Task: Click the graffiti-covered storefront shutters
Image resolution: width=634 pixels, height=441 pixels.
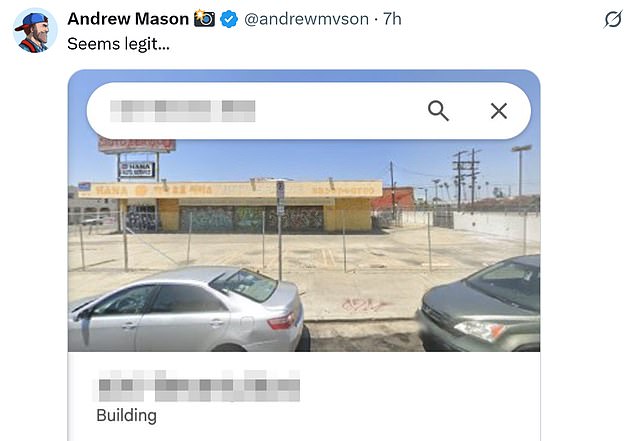Action: click(x=251, y=219)
